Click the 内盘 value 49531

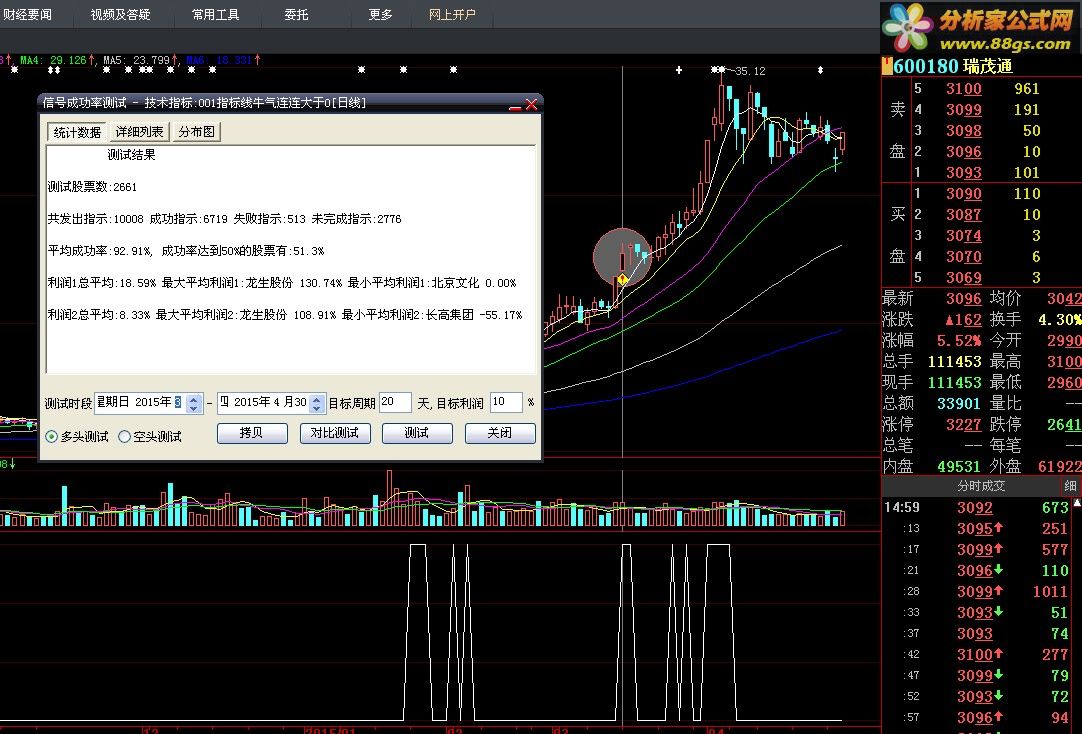click(x=958, y=466)
